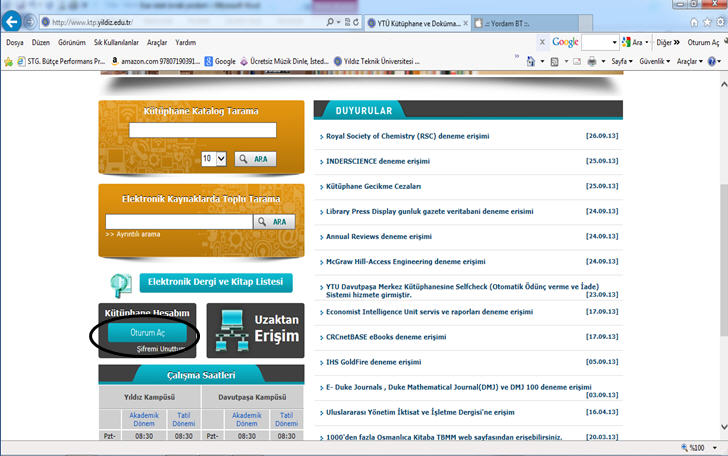The image size is (728, 456).
Task: Click ARA button under Kütüphane Katalog Tarama
Action: click(x=256, y=158)
